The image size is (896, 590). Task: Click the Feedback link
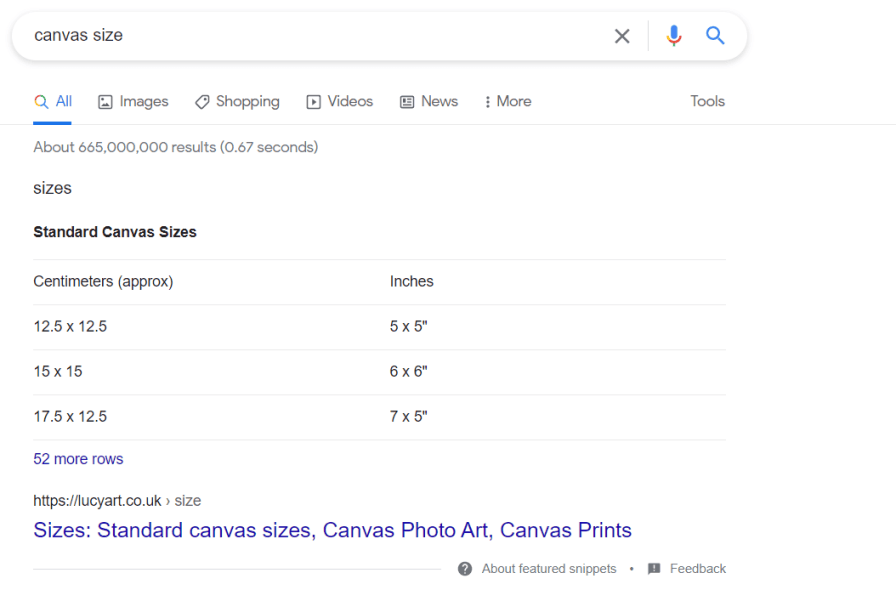pyautogui.click(x=698, y=569)
